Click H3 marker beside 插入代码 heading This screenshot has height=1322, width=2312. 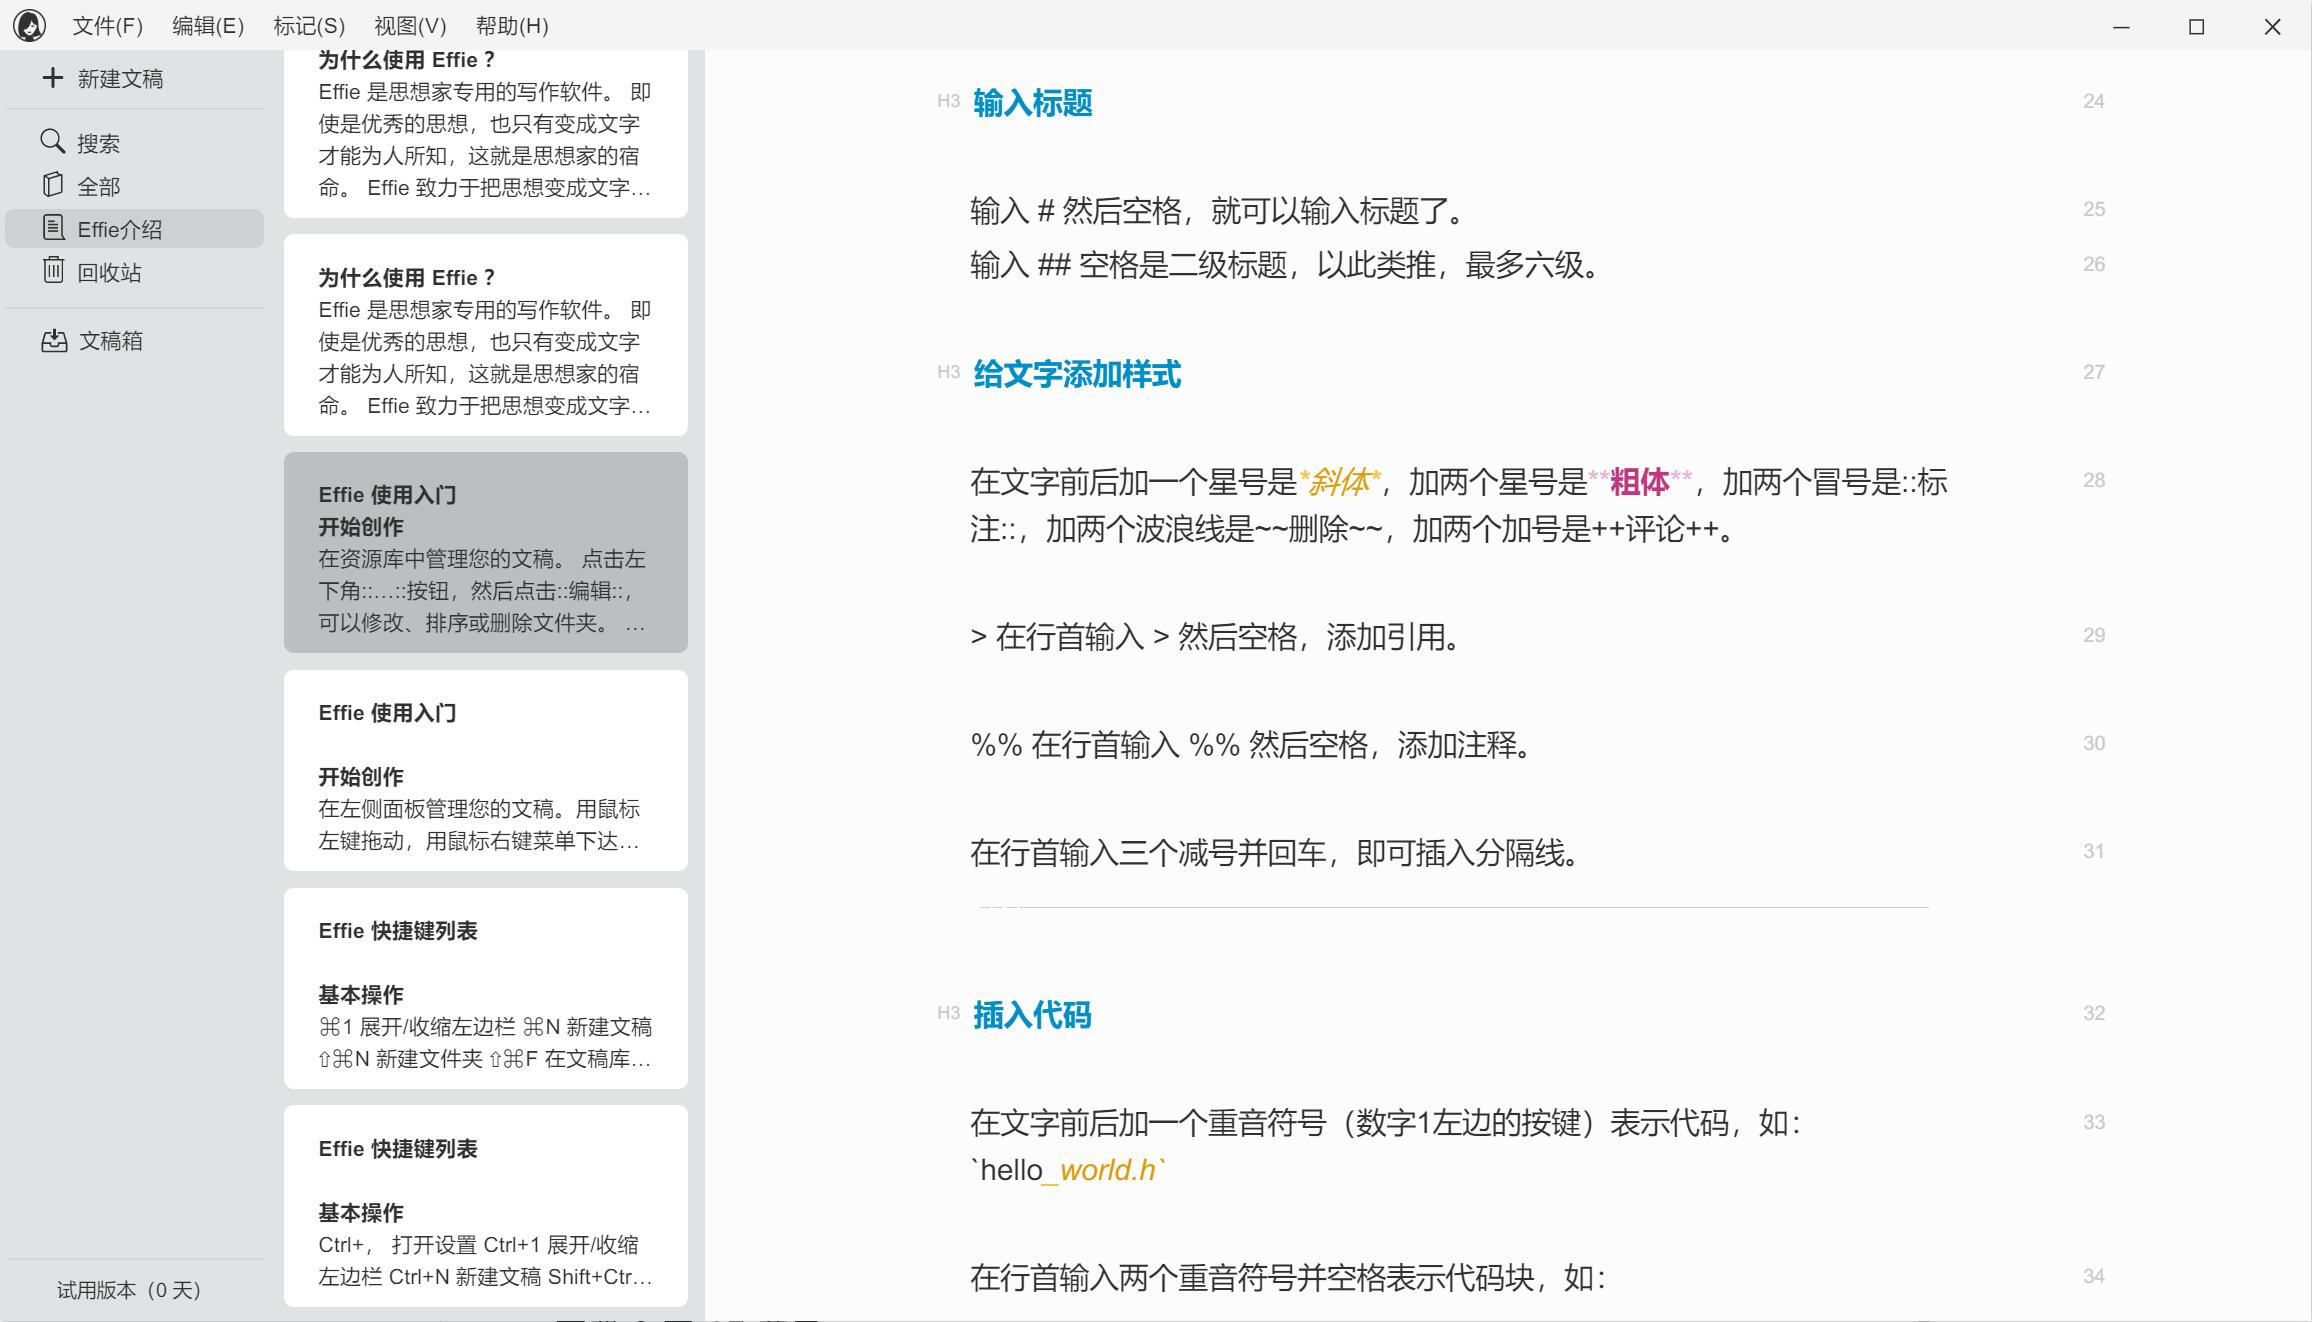[948, 1013]
